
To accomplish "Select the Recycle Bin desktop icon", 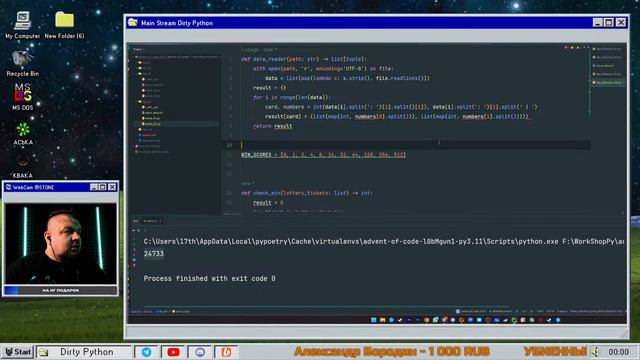I will pos(22,63).
